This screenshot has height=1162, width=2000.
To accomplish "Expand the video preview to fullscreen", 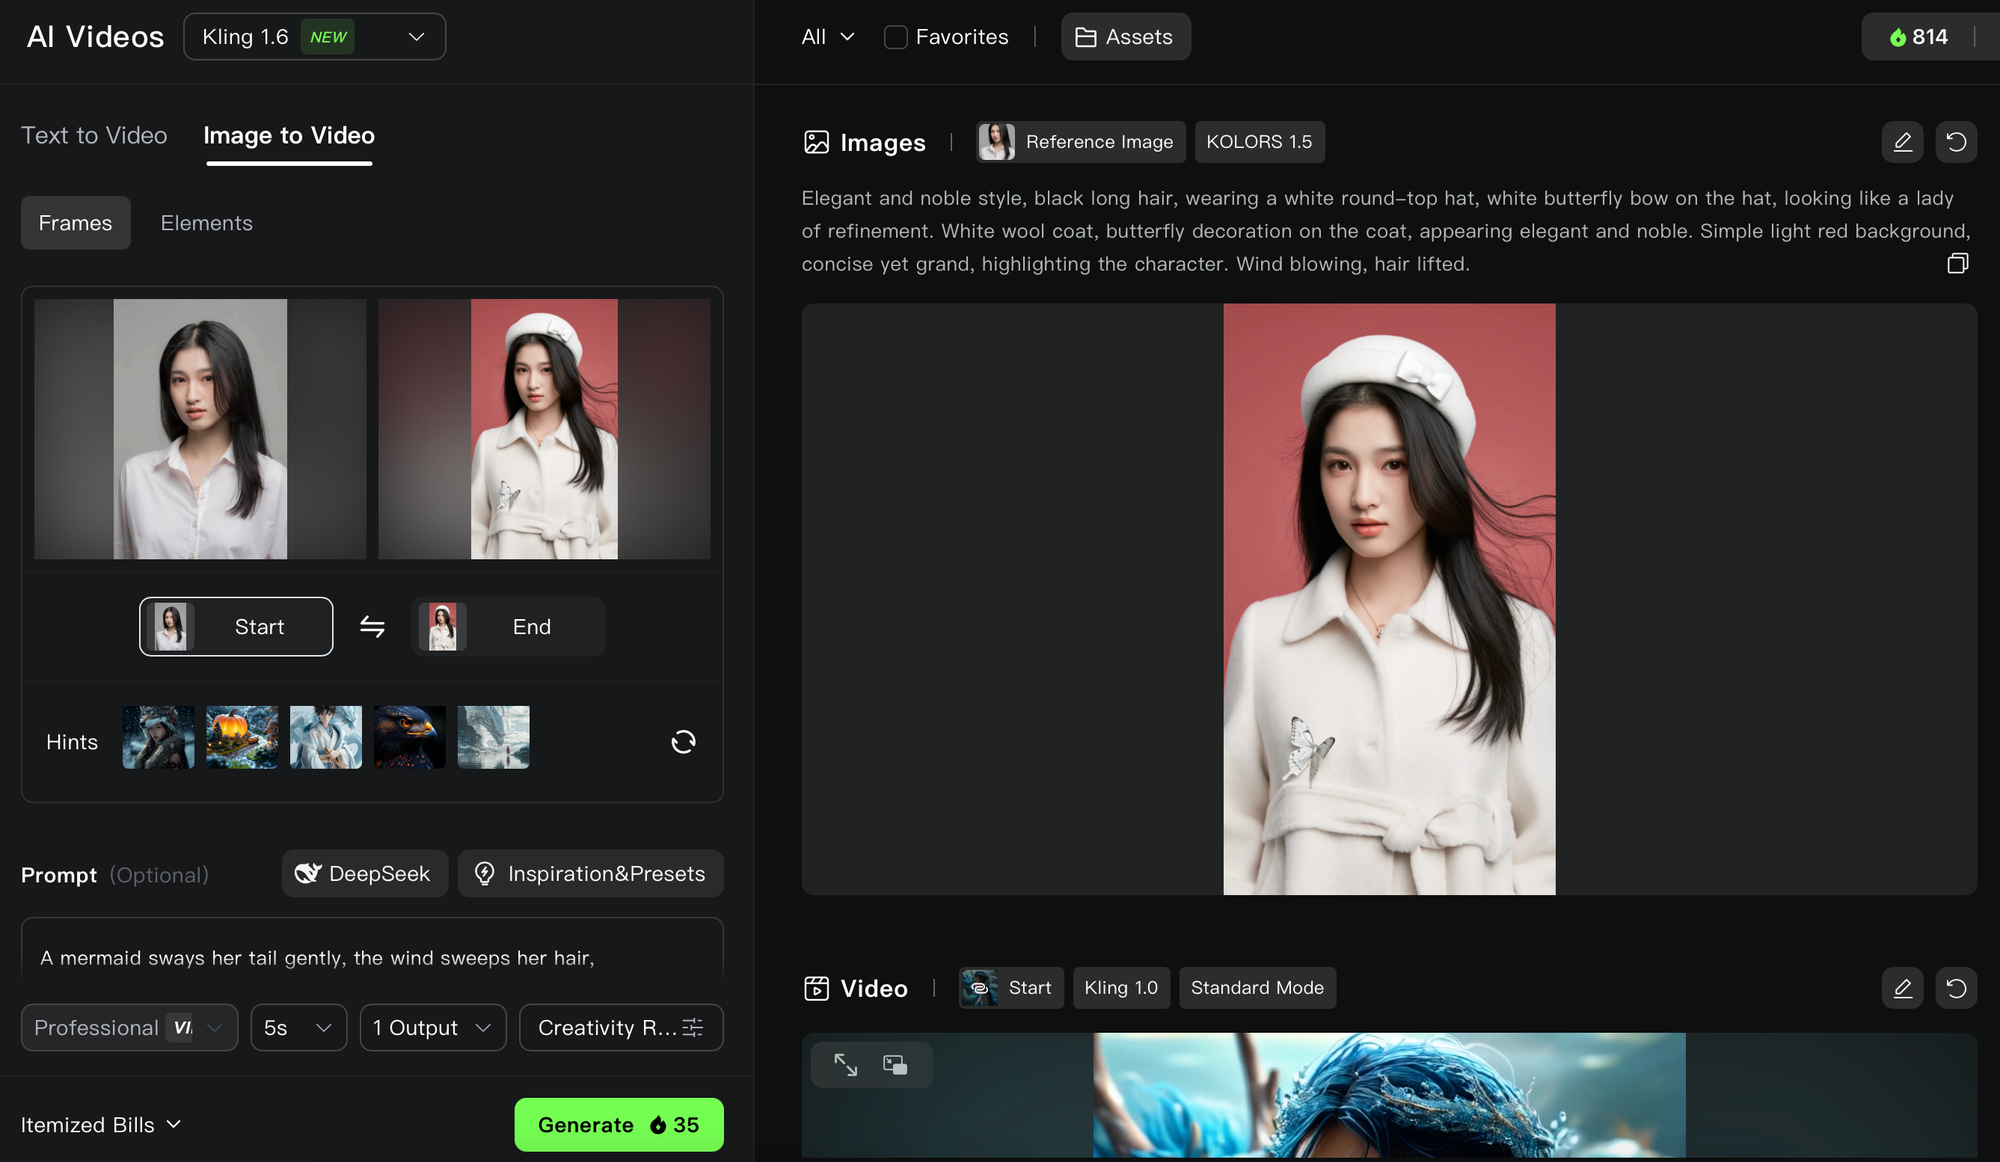I will 846,1065.
